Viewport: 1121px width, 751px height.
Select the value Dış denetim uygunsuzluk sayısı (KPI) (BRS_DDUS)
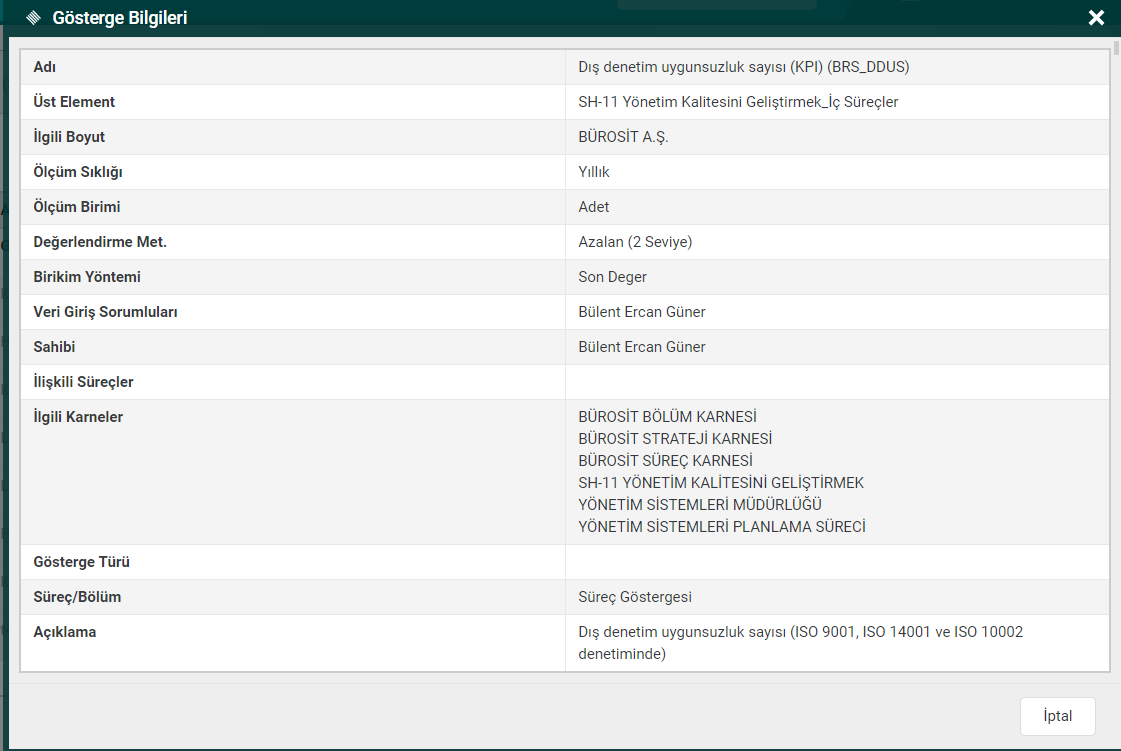coord(744,67)
